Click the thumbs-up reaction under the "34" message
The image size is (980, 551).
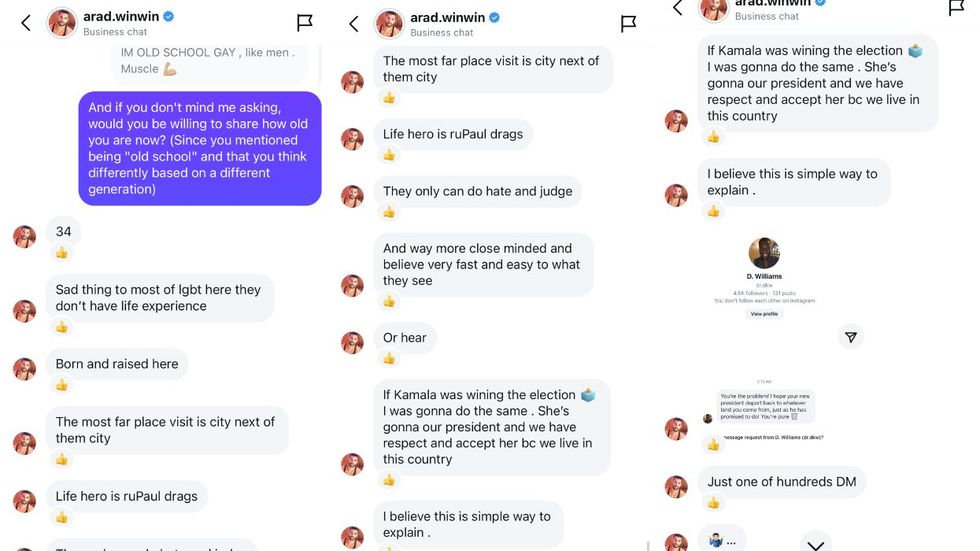click(x=62, y=253)
